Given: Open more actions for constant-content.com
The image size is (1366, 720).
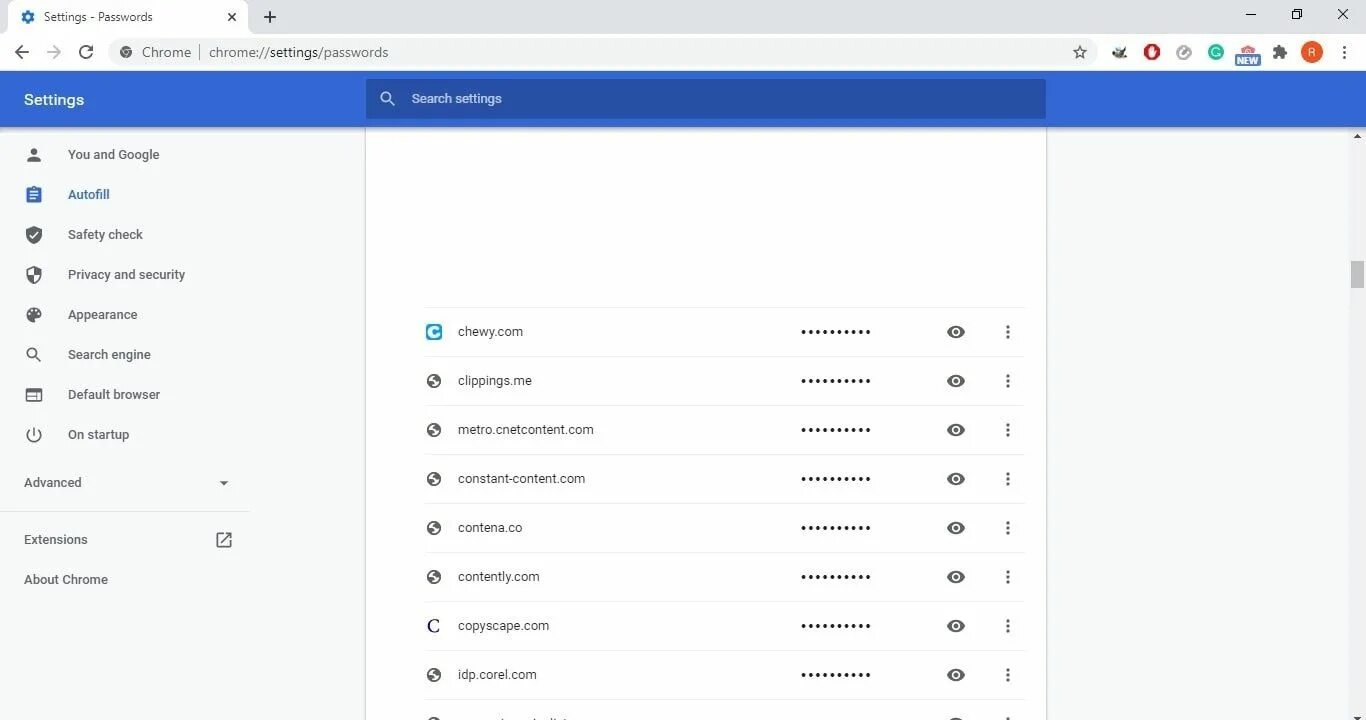Looking at the screenshot, I should [x=1008, y=479].
